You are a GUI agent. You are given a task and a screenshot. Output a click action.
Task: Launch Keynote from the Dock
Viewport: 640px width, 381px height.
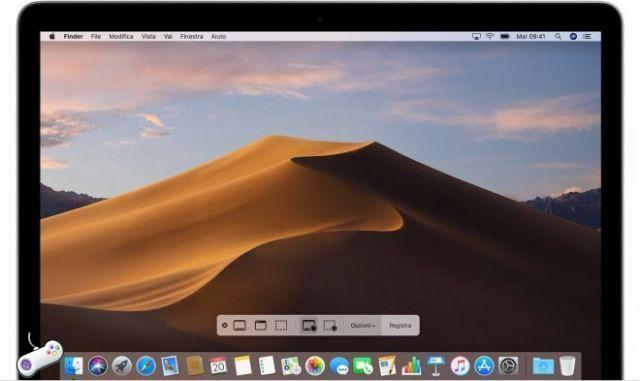436,366
